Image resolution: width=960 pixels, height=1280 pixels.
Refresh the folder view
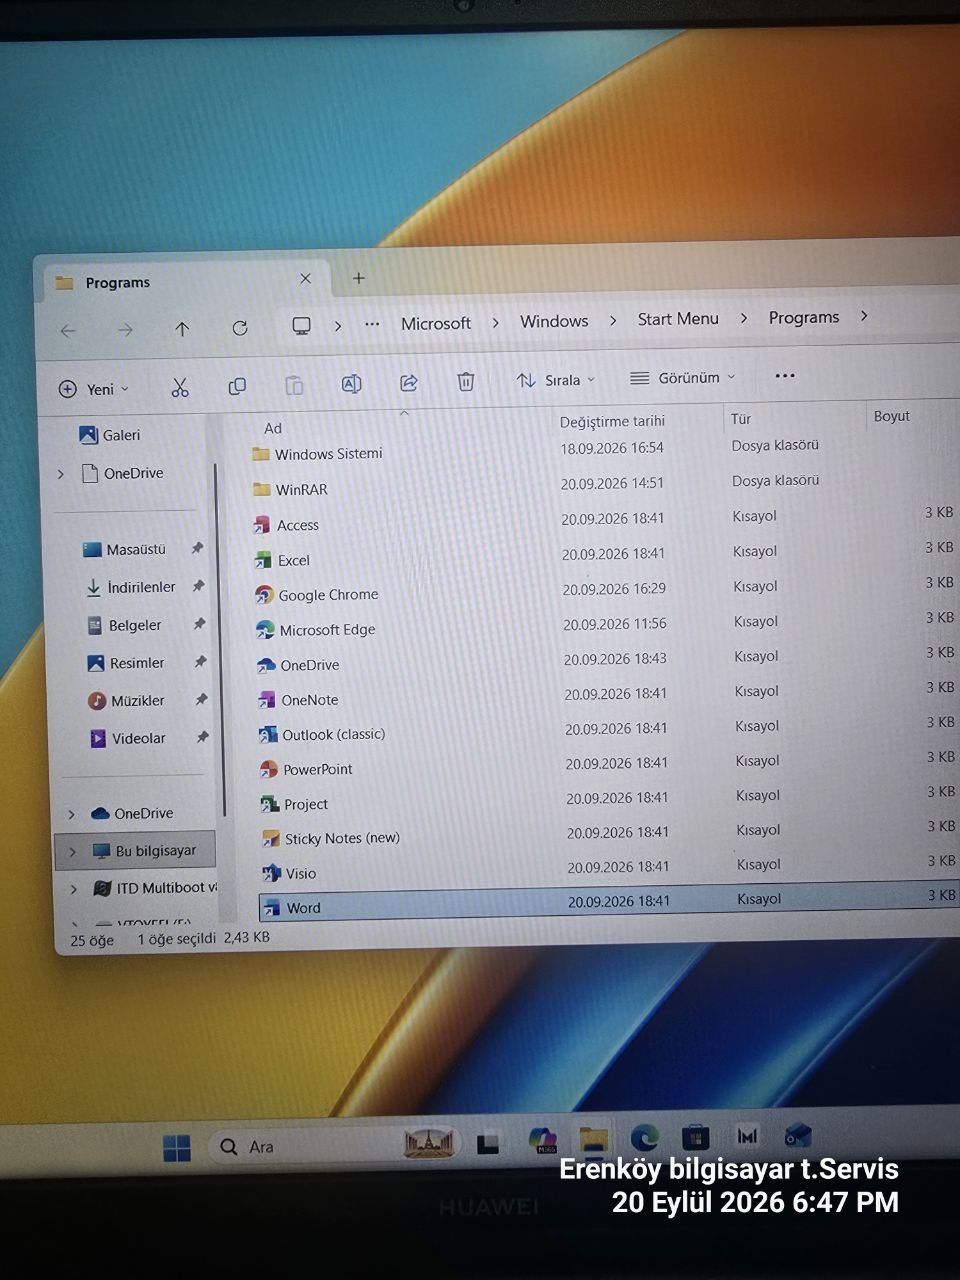pyautogui.click(x=240, y=328)
